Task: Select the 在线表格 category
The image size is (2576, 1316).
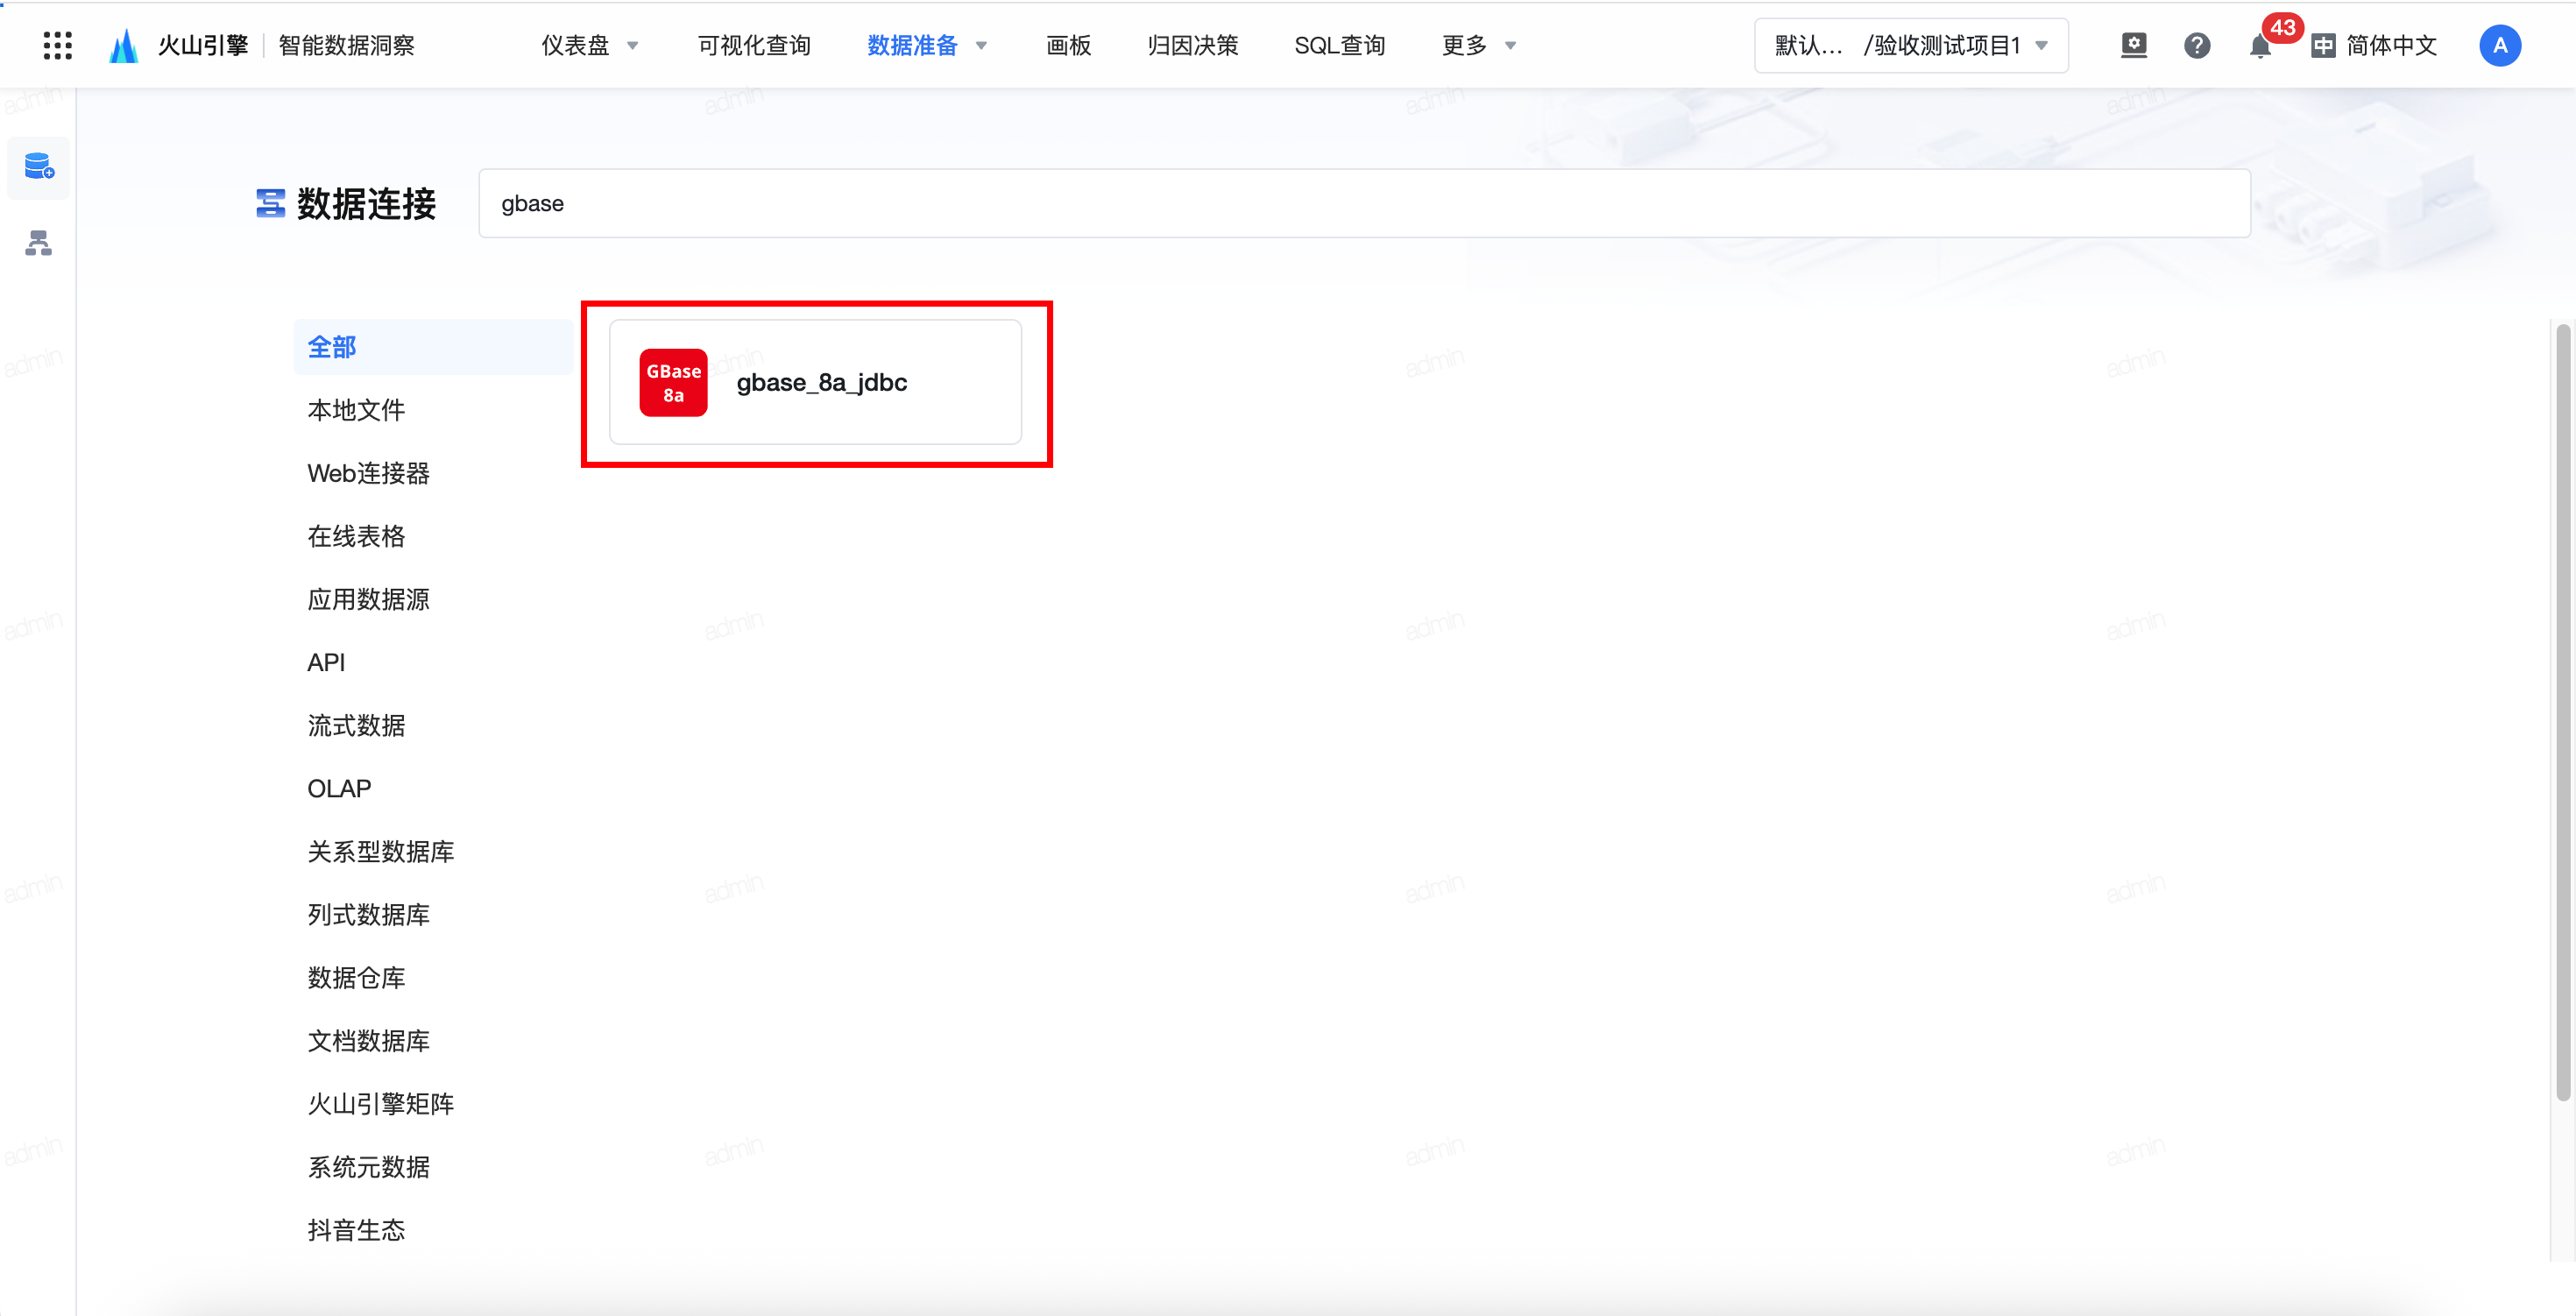Action: point(356,536)
